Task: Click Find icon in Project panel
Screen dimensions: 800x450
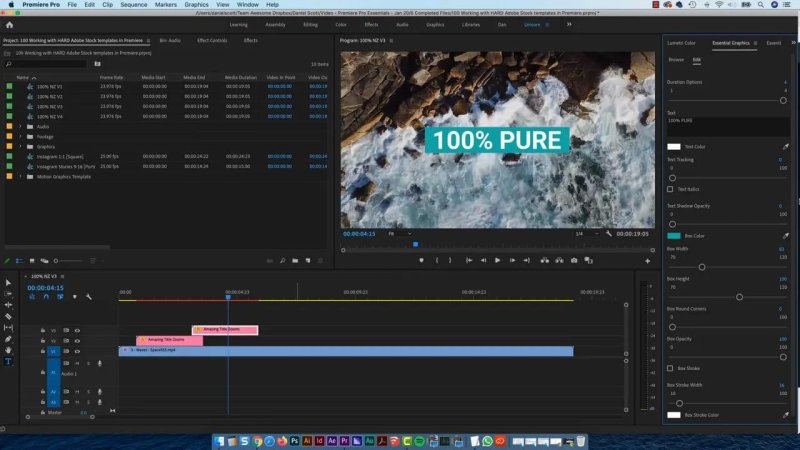Action: pyautogui.click(x=283, y=261)
